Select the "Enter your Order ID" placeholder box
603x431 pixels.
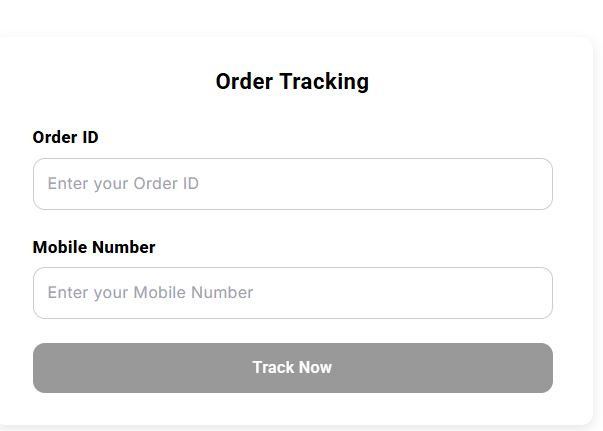pyautogui.click(x=292, y=184)
